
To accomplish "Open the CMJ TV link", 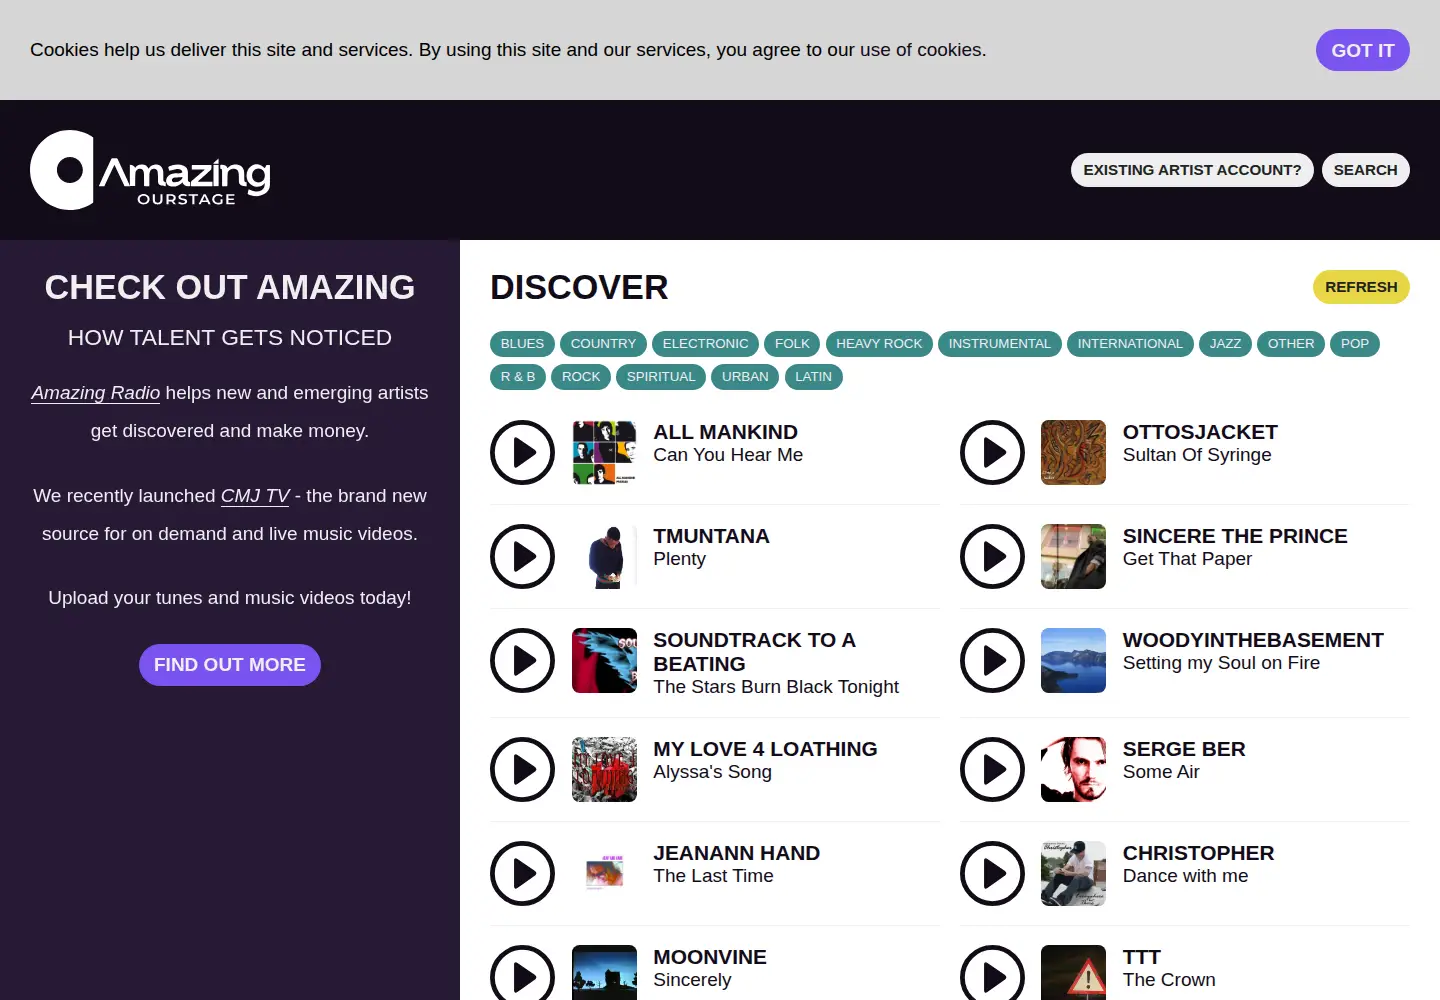I will point(255,496).
